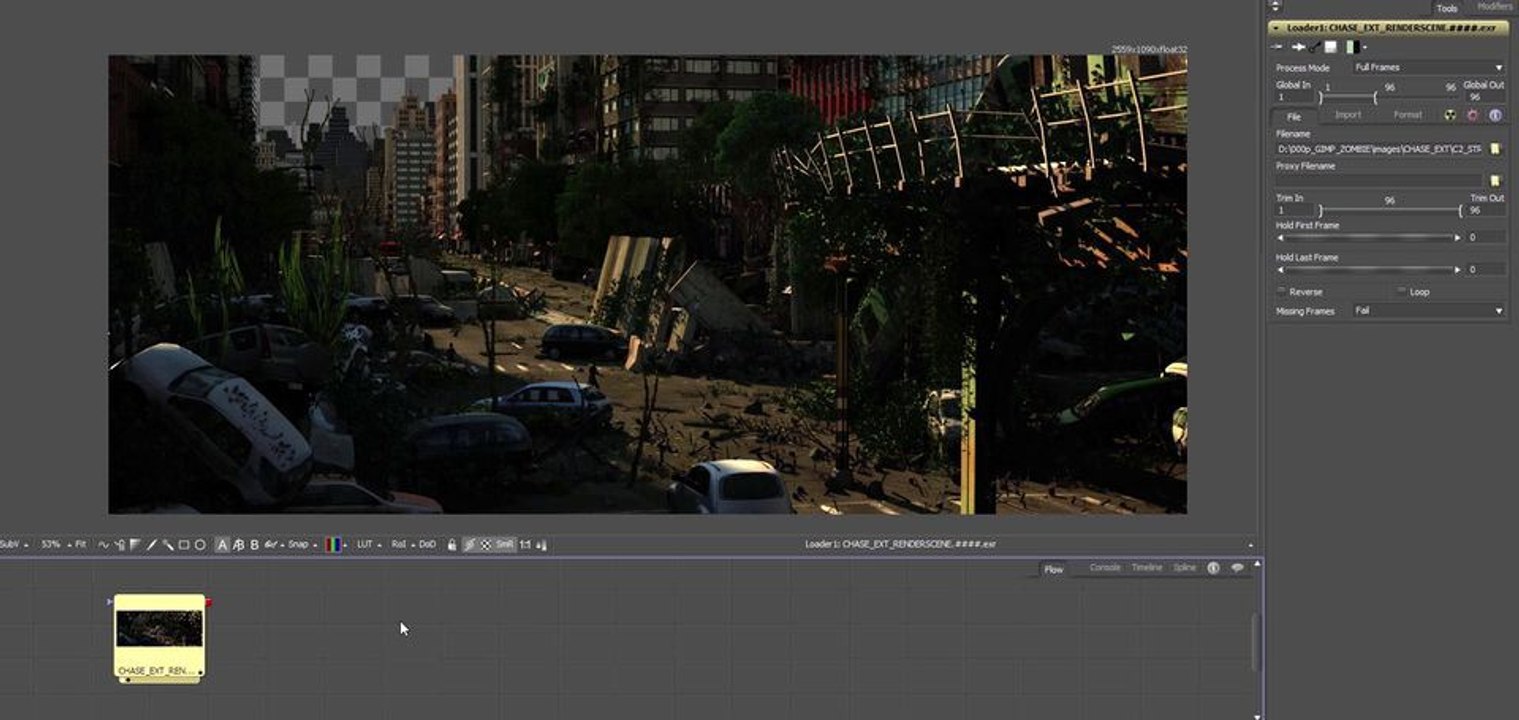This screenshot has height=720, width=1519.
Task: Select buffer B in the viewer
Action: (254, 545)
